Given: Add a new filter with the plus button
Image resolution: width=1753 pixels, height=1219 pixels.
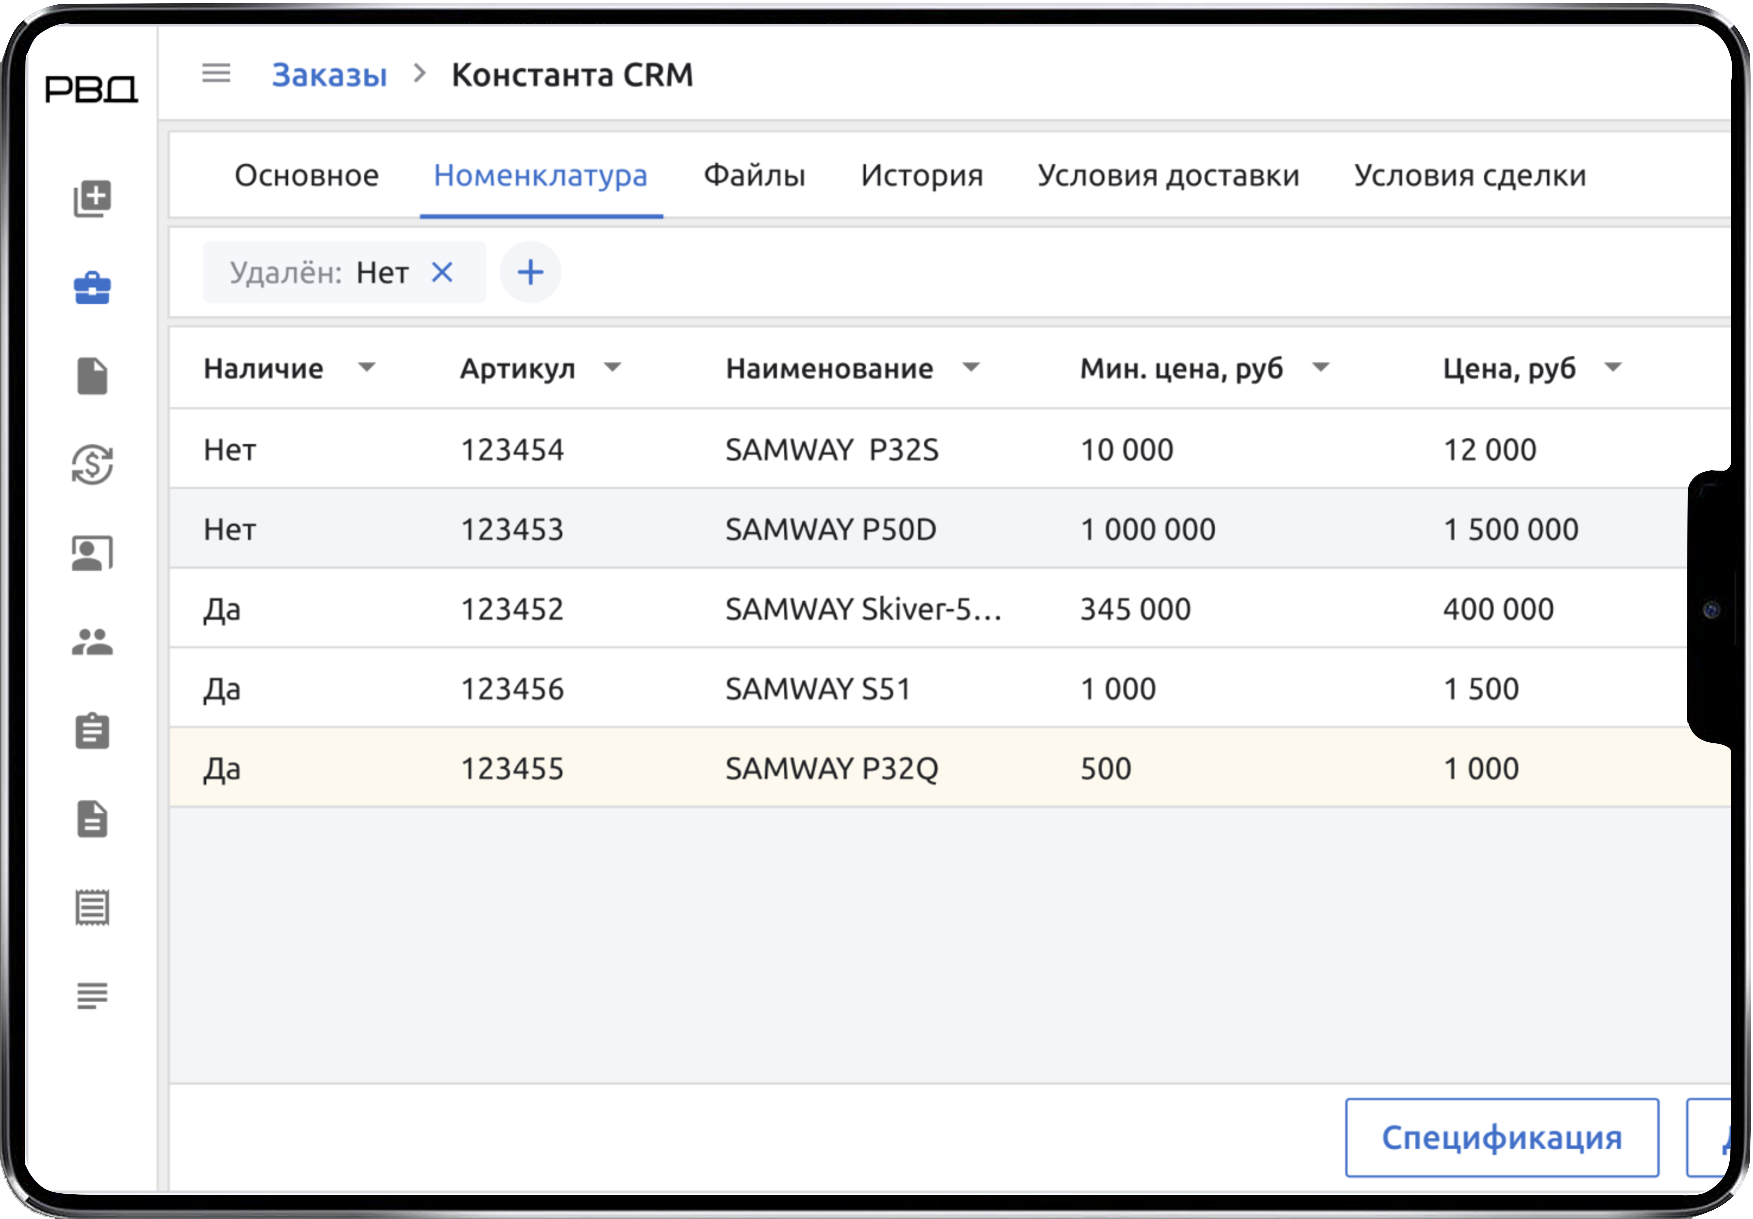Looking at the screenshot, I should point(531,272).
